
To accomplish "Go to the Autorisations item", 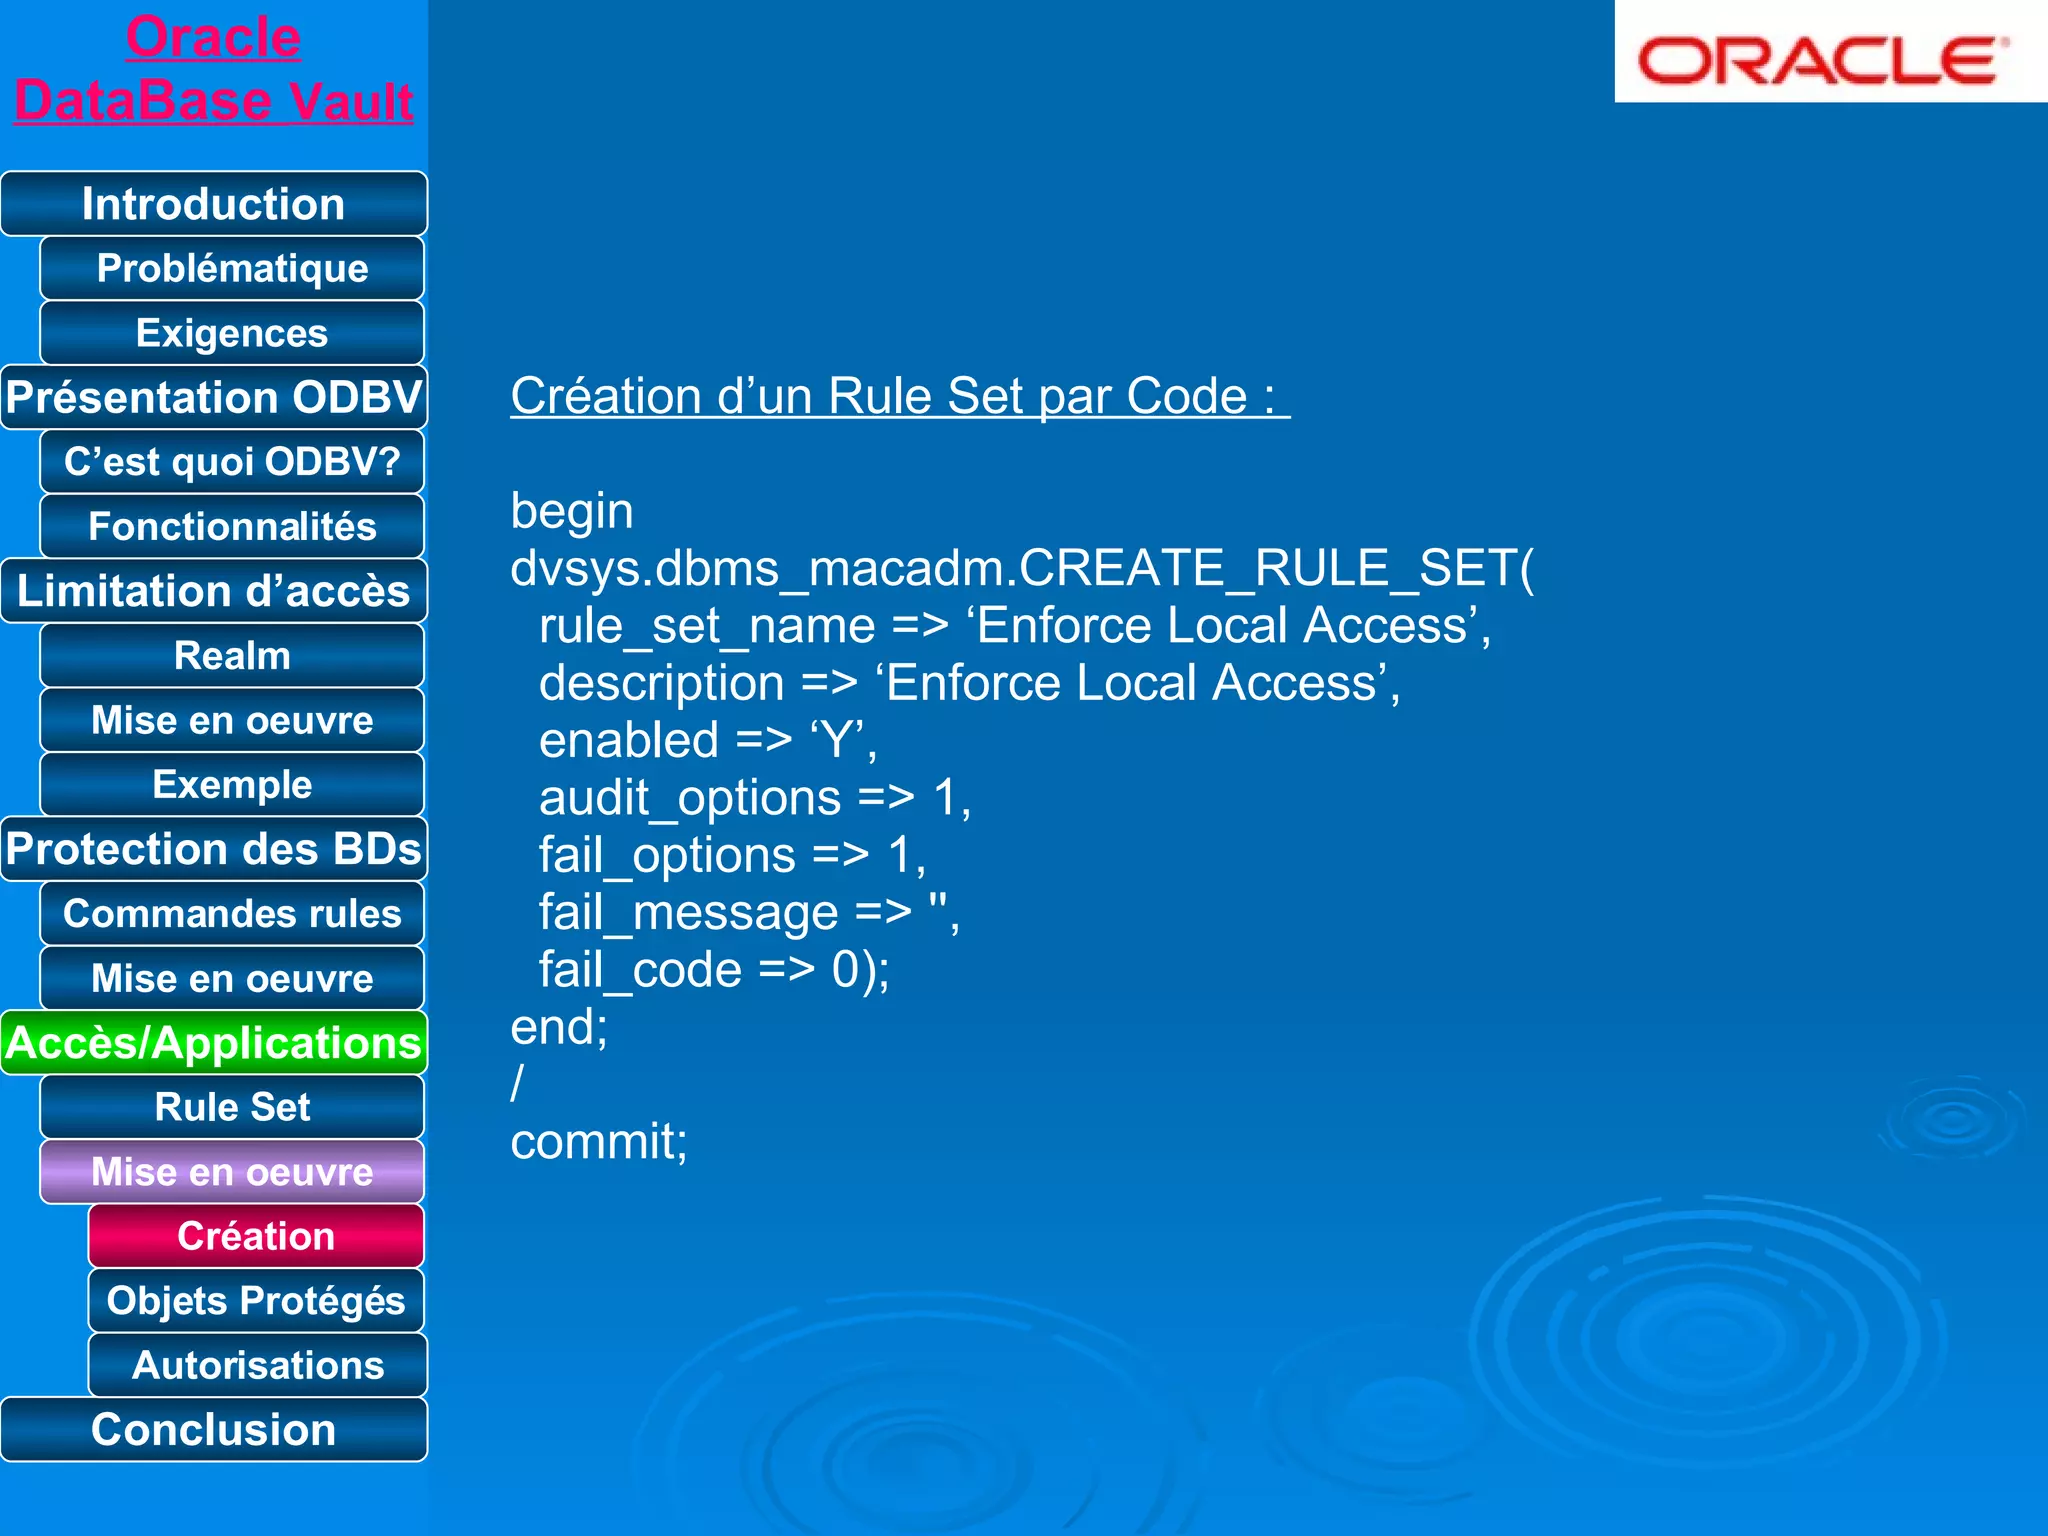I will click(x=256, y=1365).
